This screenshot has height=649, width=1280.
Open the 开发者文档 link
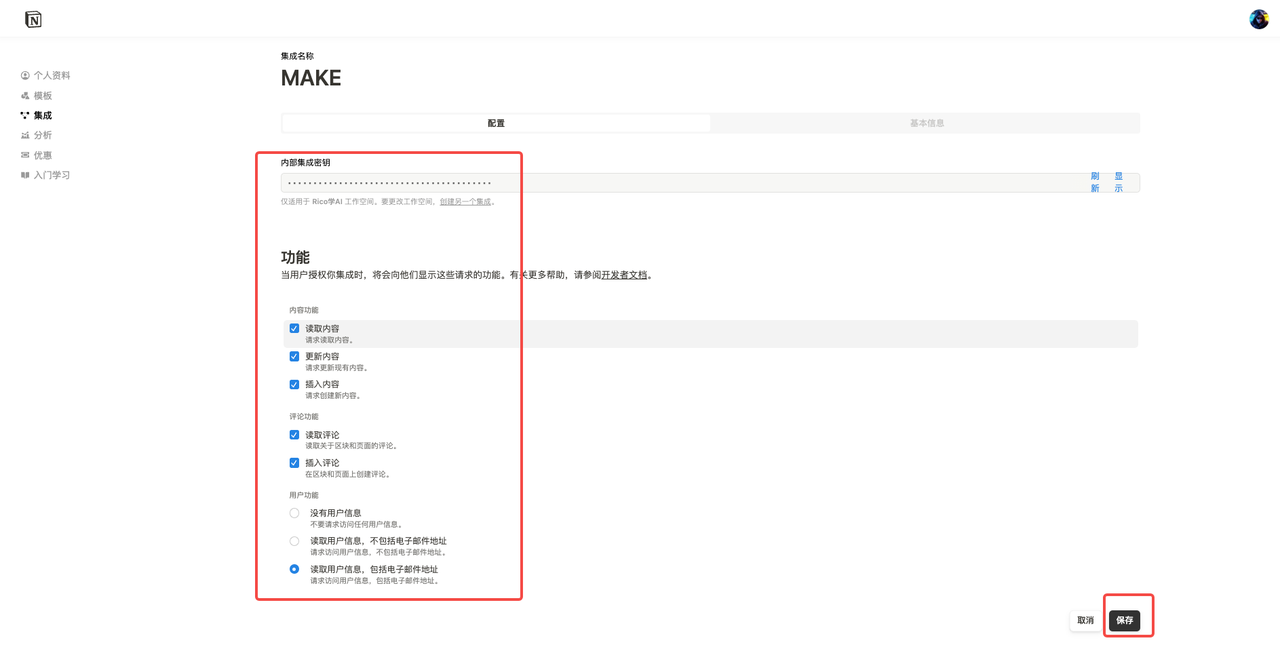click(x=624, y=275)
